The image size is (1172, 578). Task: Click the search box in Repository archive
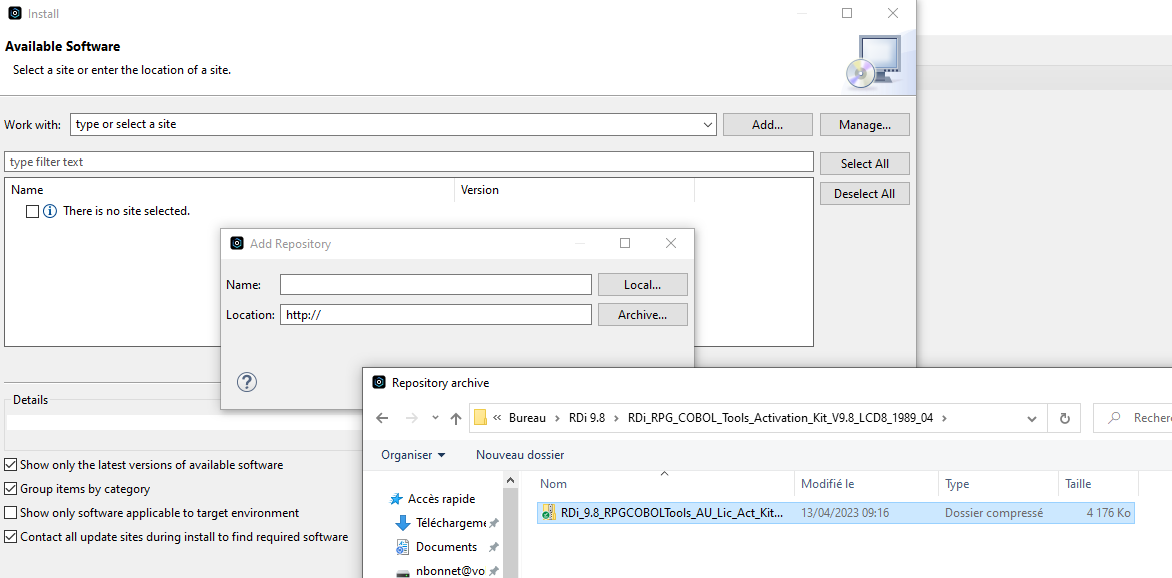1132,418
